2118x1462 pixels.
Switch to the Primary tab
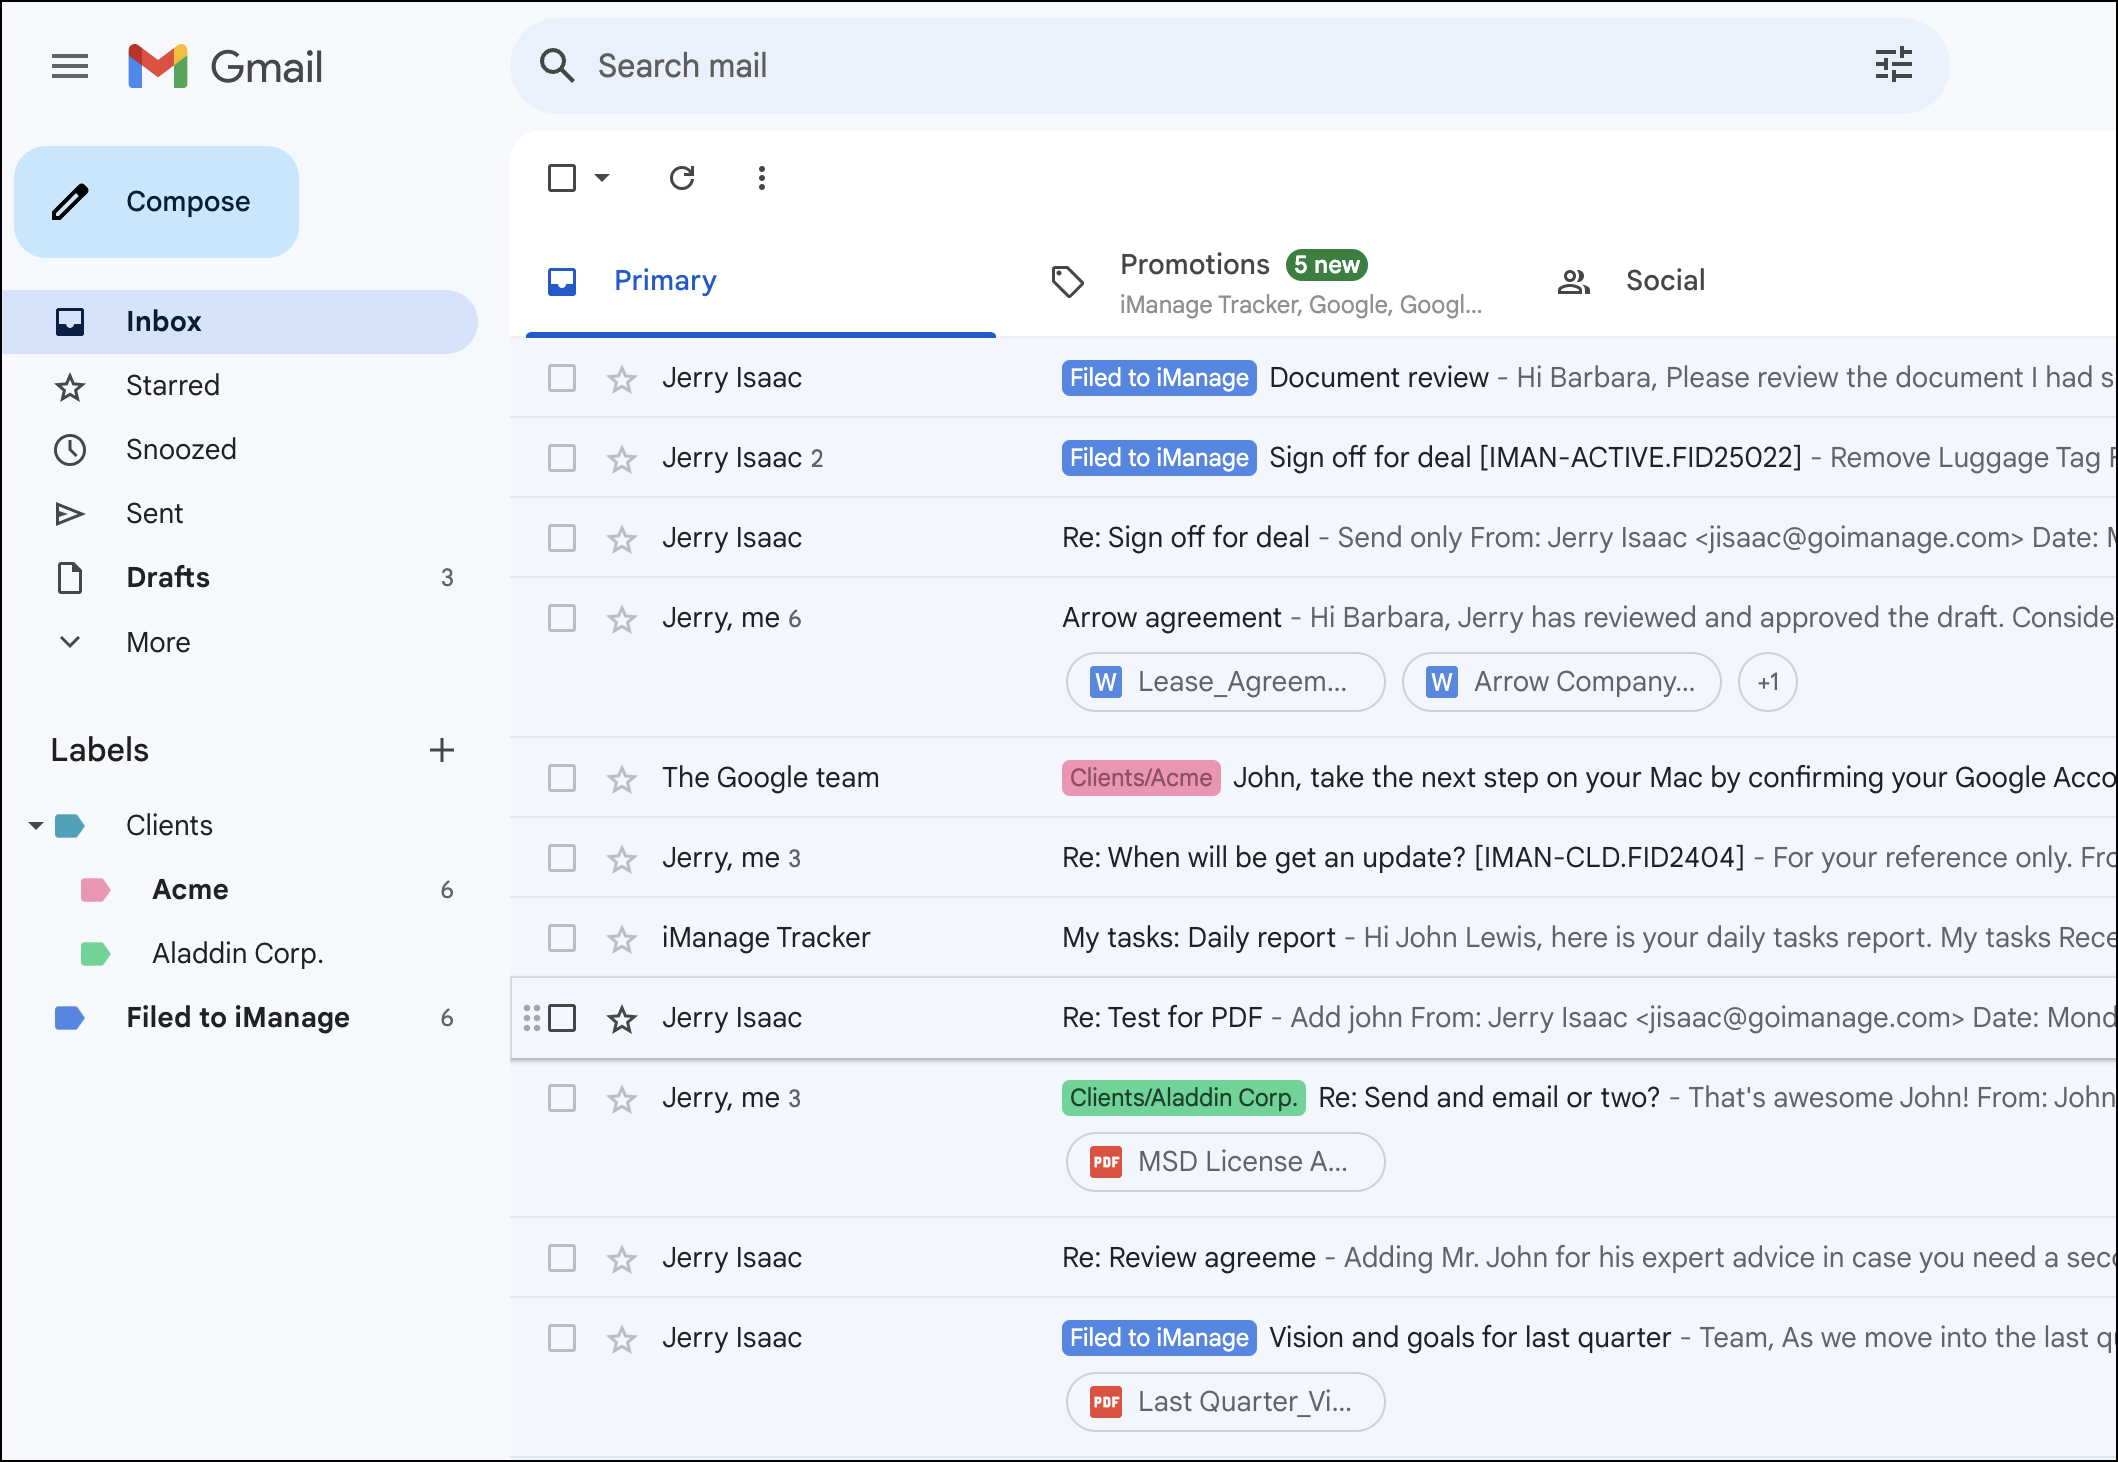(x=761, y=281)
